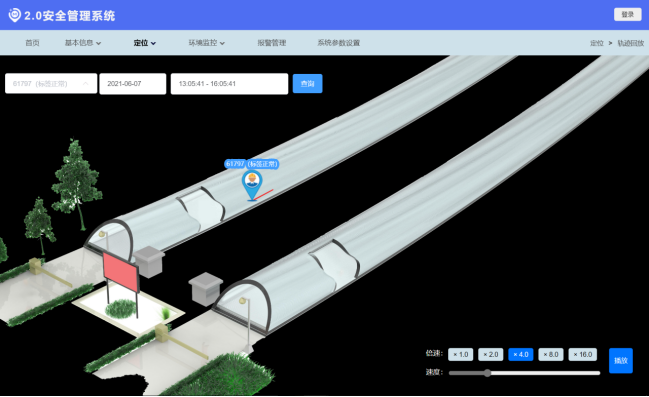649x397 pixels.
Task: Choose the ×8.0 playback speed
Action: coord(550,354)
